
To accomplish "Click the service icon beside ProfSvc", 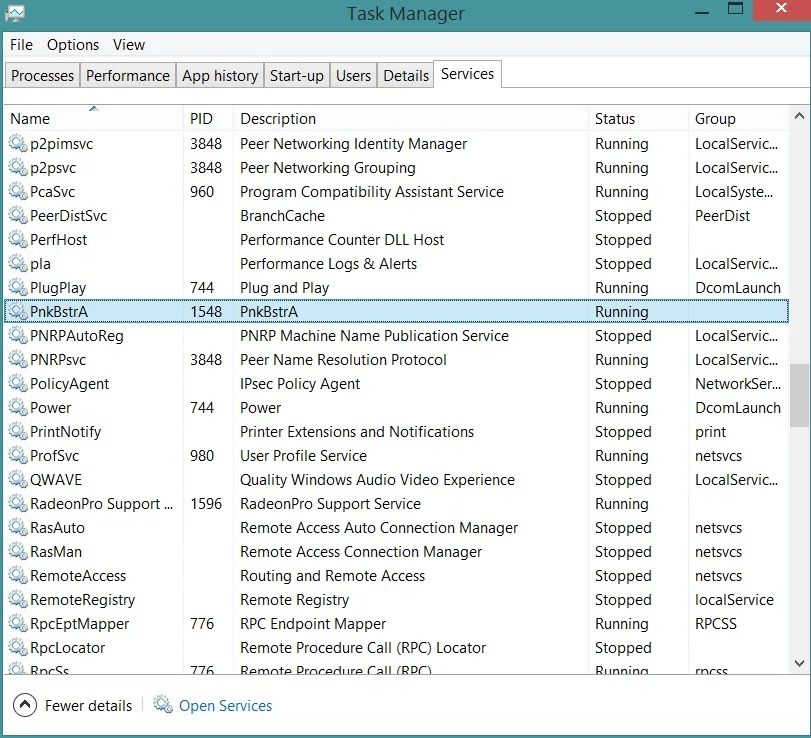I will 18,455.
